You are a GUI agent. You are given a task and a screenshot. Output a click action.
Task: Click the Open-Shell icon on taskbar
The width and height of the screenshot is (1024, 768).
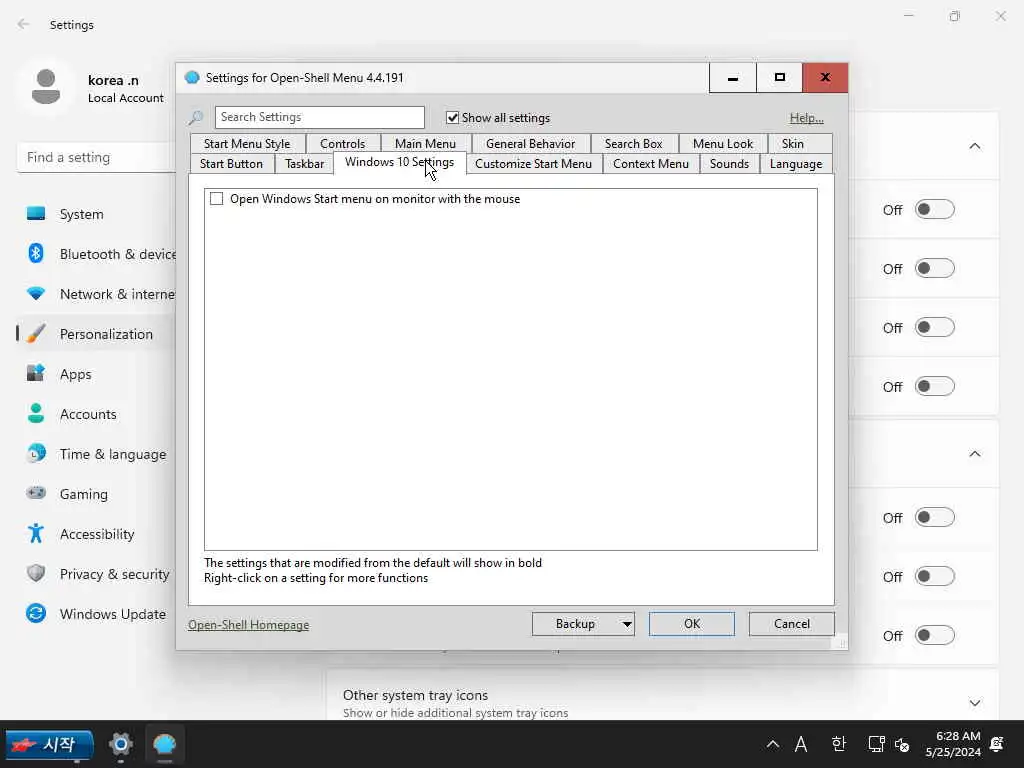(165, 744)
